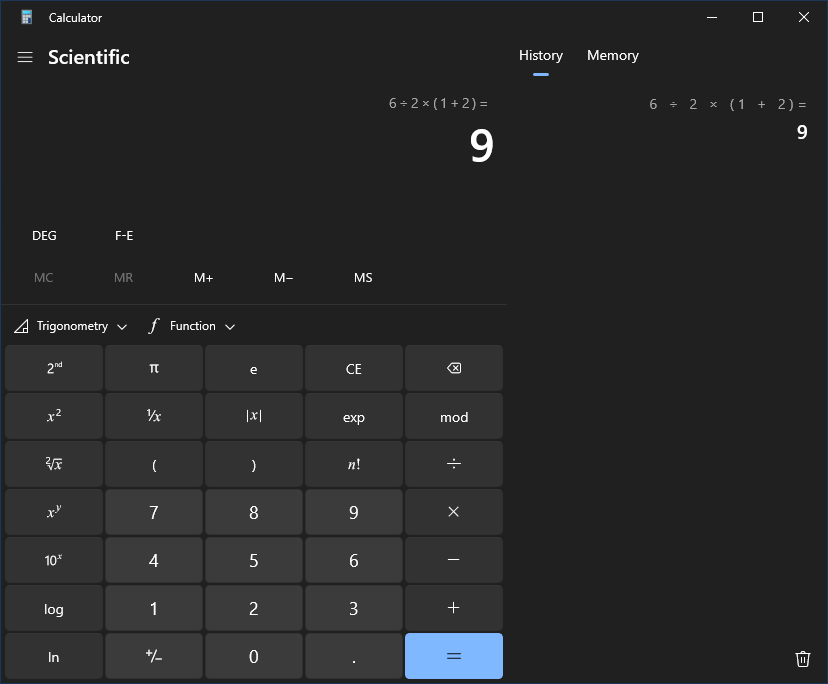Viewport: 828px width, 684px height.
Task: Click digit 6 key
Action: 354,560
